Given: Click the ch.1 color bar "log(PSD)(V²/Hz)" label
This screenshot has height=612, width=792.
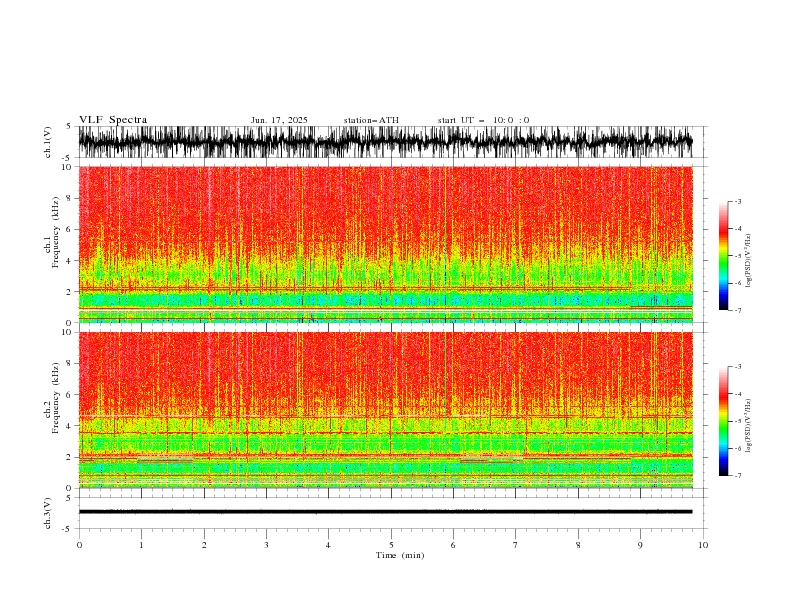Looking at the screenshot, I should point(749,261).
